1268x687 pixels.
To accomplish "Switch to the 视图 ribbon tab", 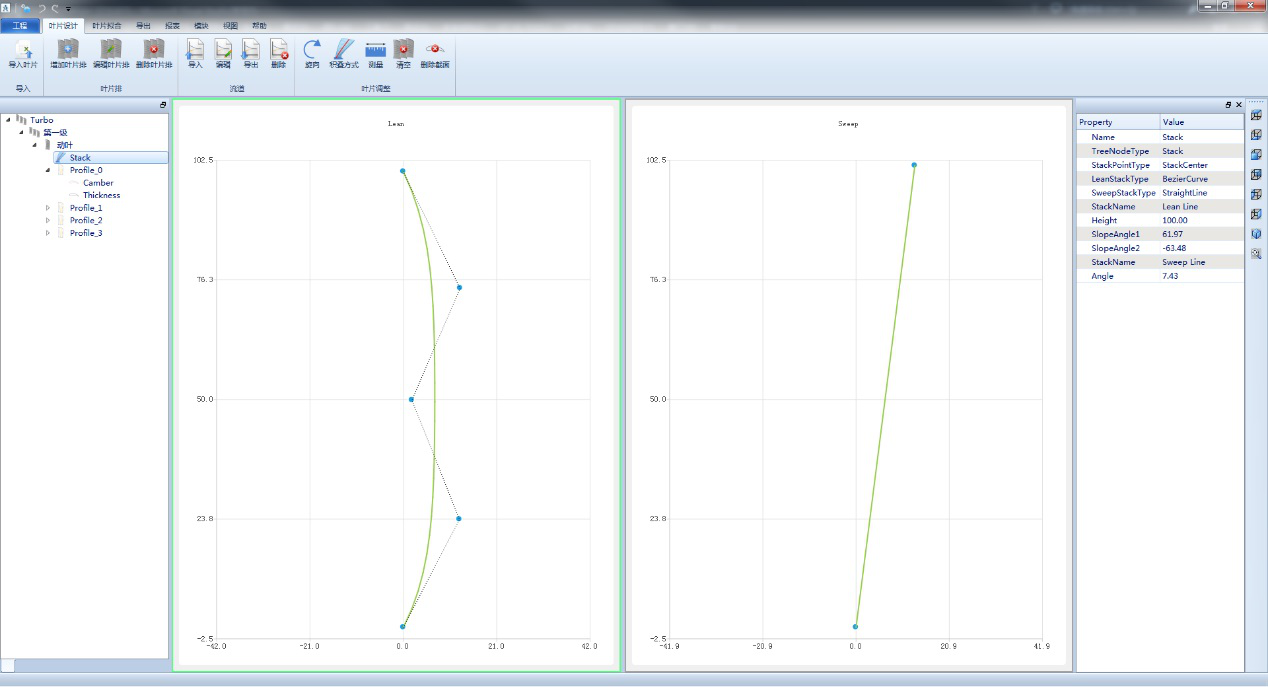I will [x=230, y=25].
